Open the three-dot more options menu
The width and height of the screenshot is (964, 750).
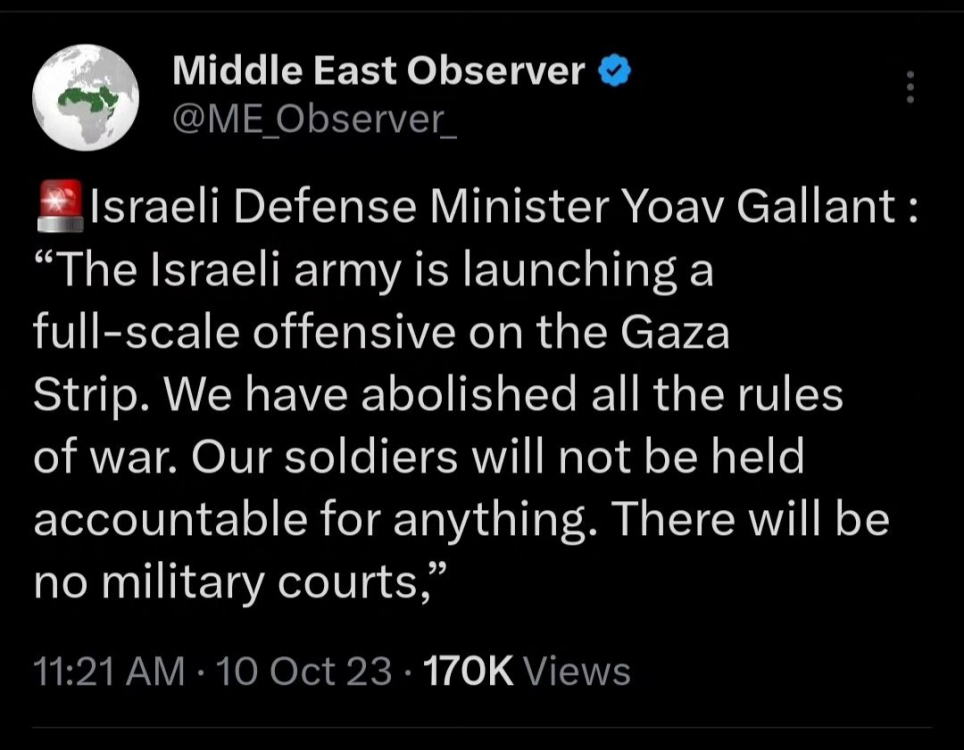click(x=909, y=88)
